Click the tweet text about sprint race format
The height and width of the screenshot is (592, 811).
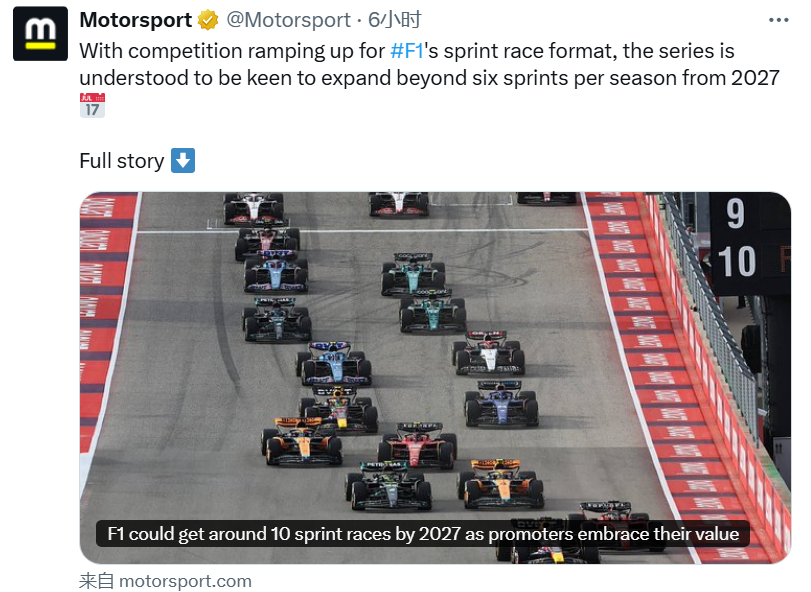coord(429,64)
